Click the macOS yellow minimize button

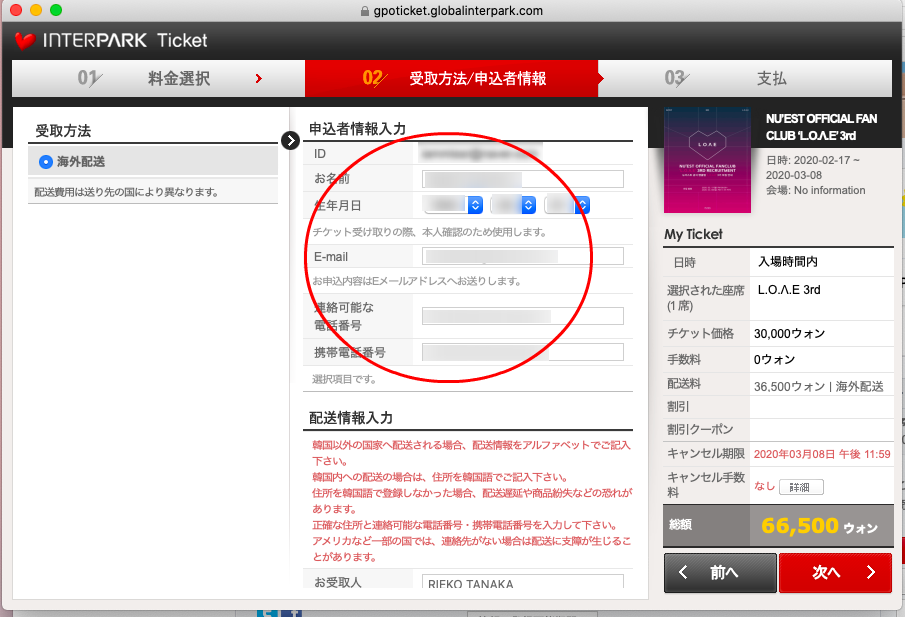[36, 10]
